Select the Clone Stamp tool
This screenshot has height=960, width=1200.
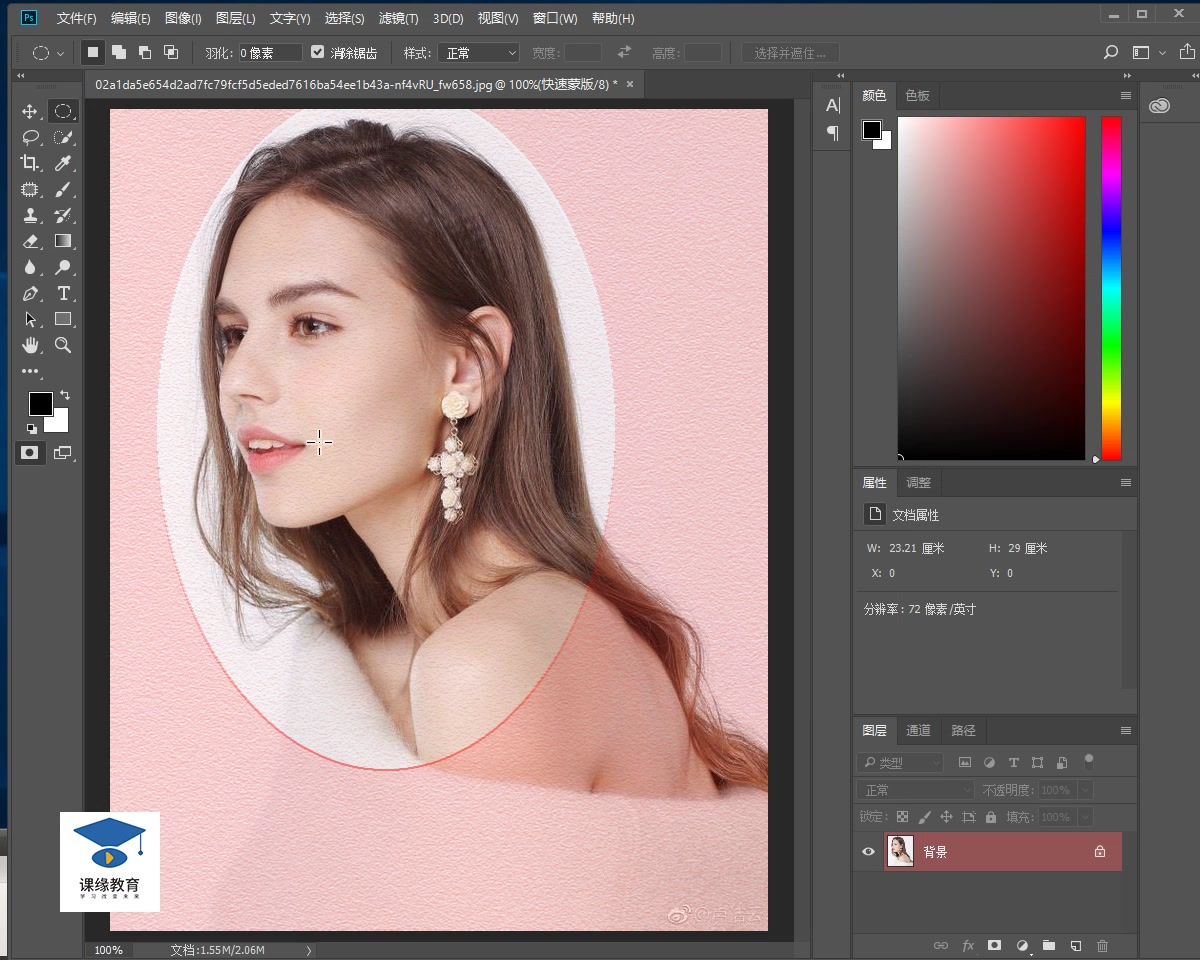coord(30,215)
